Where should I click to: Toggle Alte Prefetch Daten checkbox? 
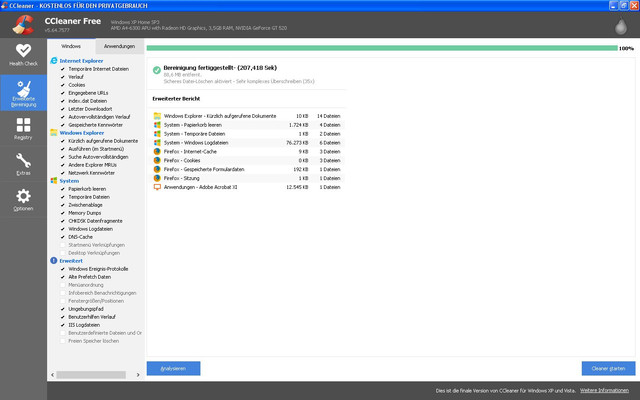[63, 277]
